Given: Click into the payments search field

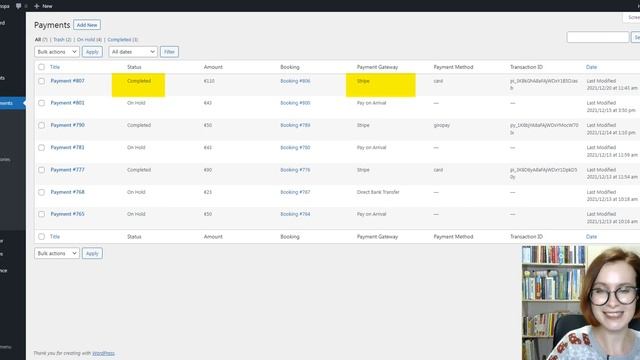Looking at the screenshot, I should coord(598,37).
